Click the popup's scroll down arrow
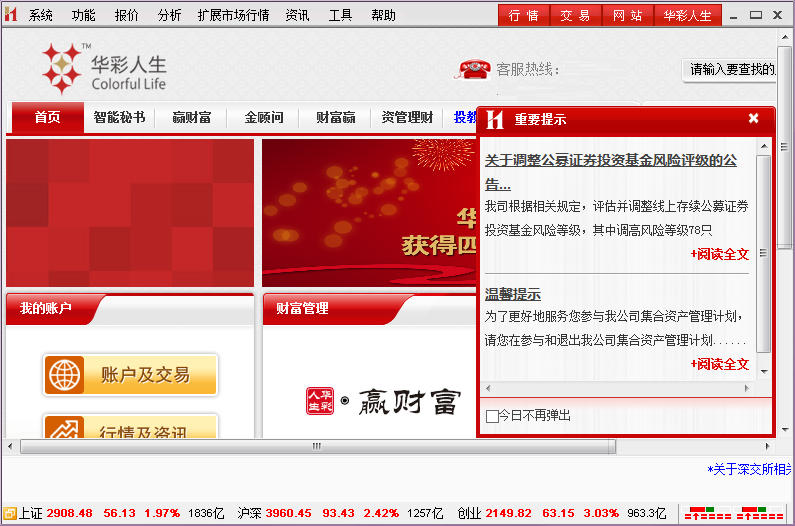 764,372
